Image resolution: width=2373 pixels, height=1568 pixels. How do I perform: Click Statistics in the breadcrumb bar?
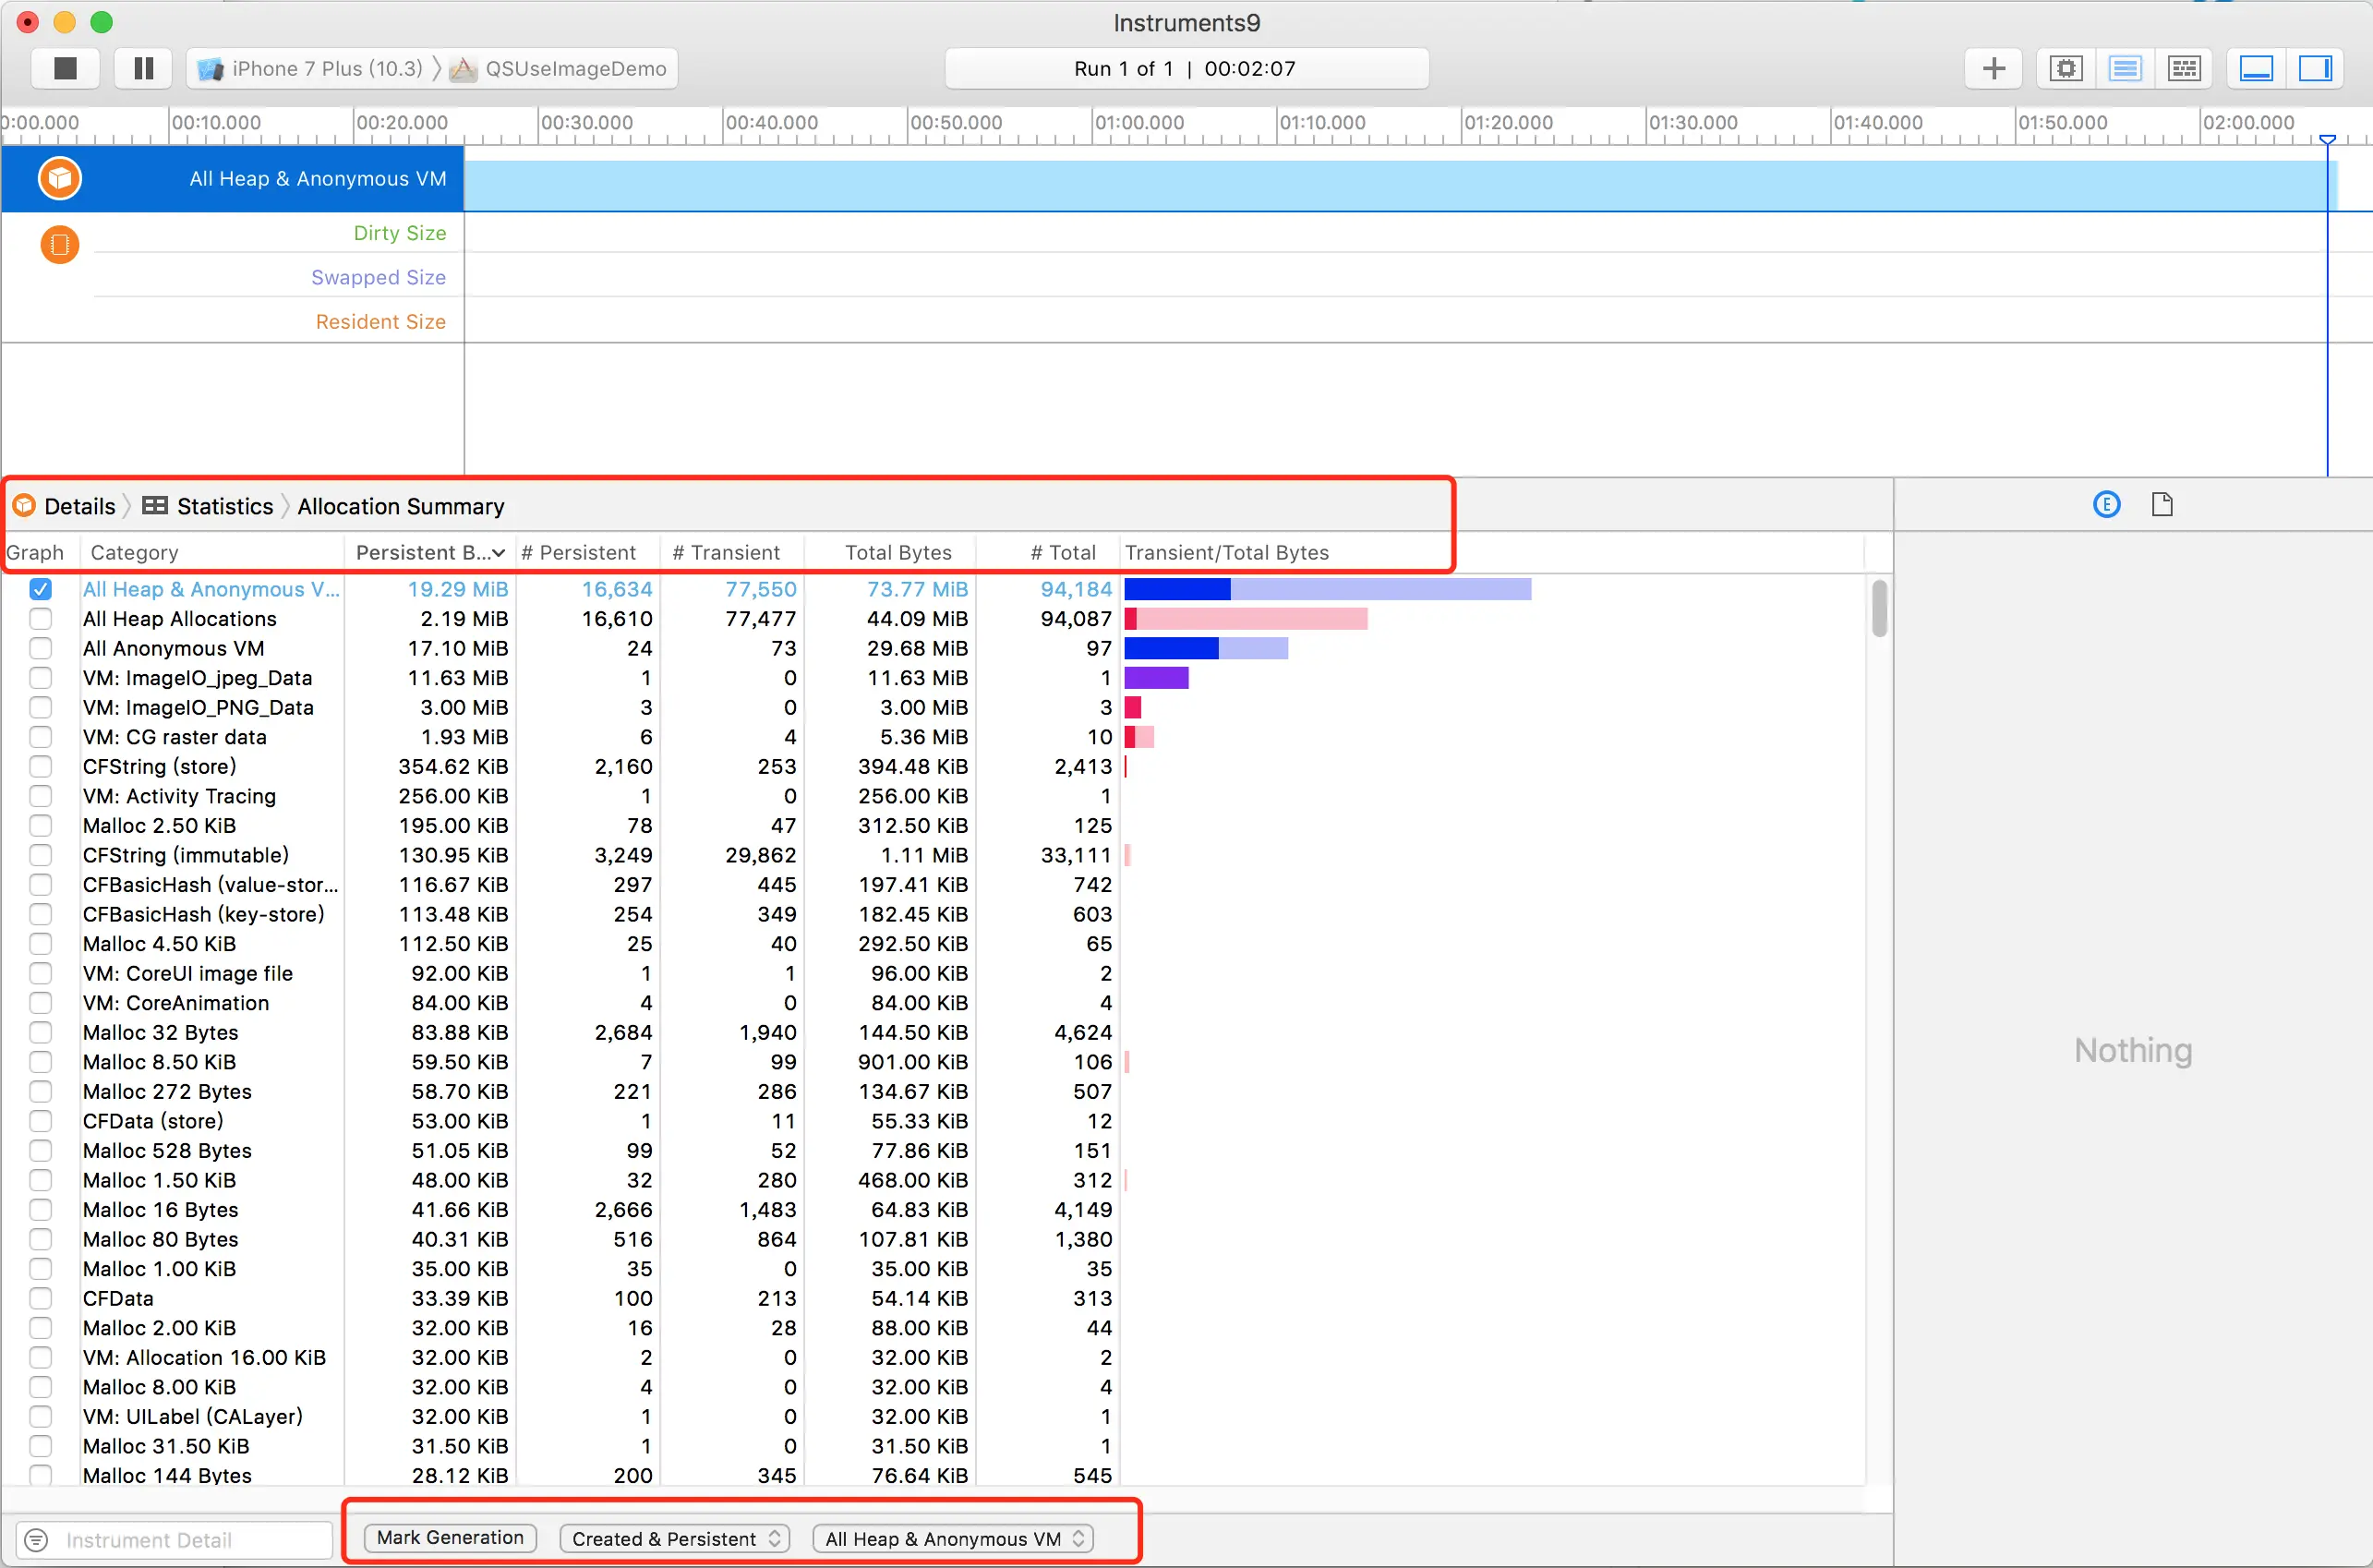[224, 506]
